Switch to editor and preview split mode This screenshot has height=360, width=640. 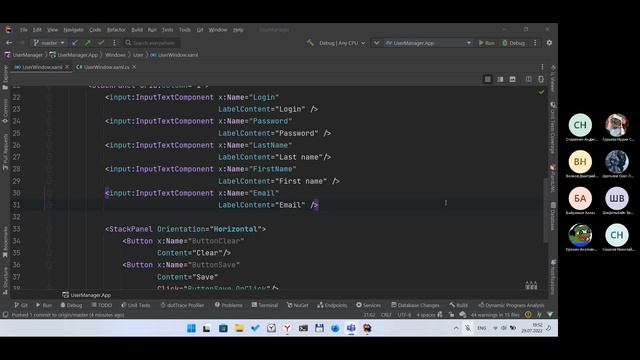click(x=500, y=79)
